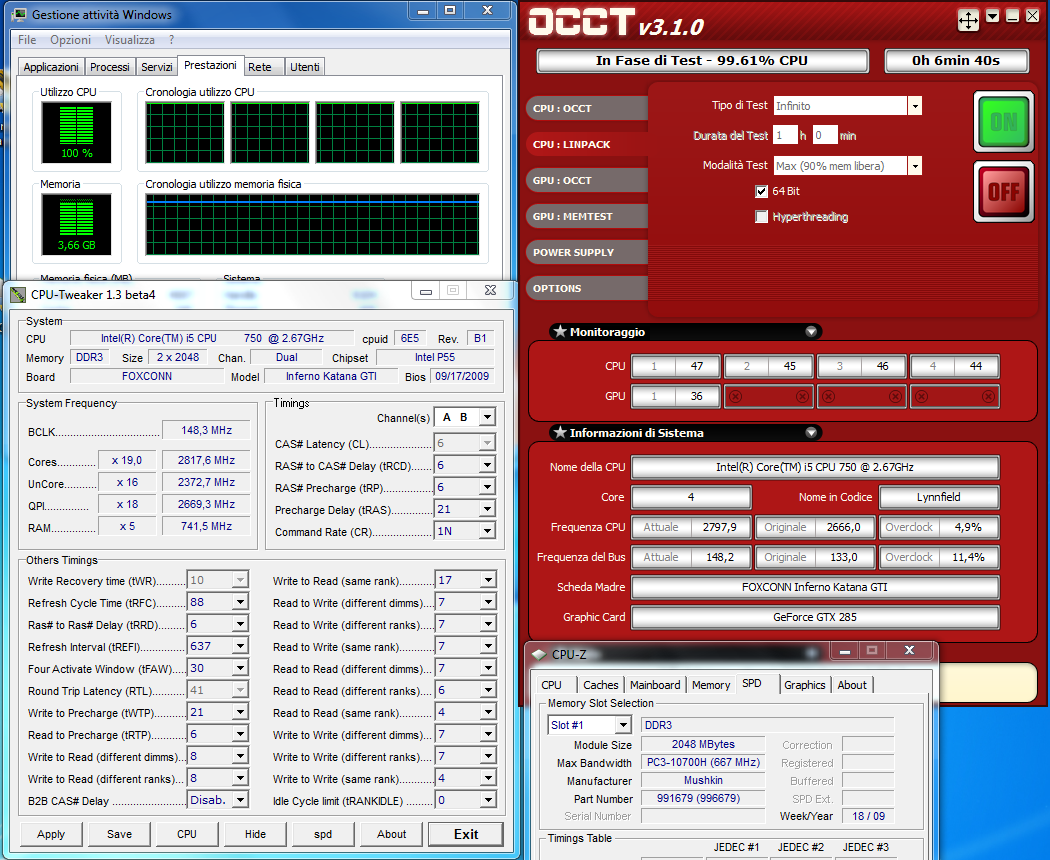Click the star icon beside Monitoraggio
The width and height of the screenshot is (1050, 860).
(x=560, y=332)
